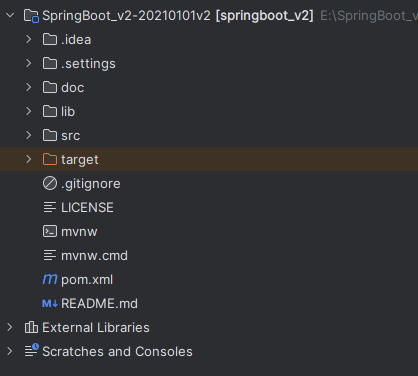Click the External Libraries bar-chart icon

(31, 327)
